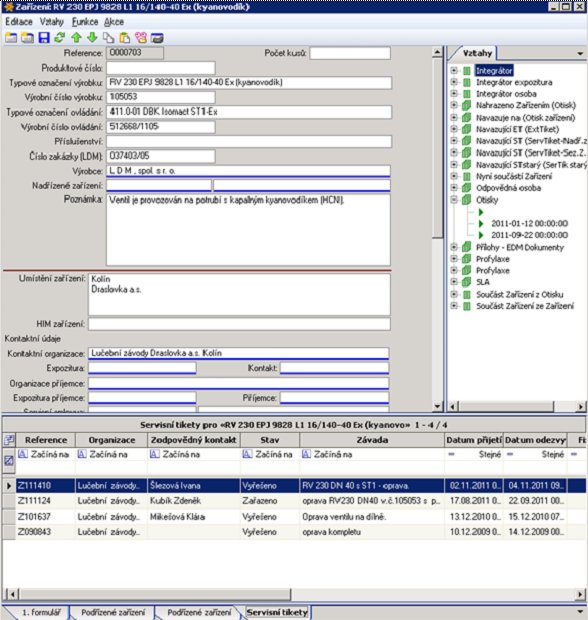Select Nyní součástí Zařízení tree item

click(x=514, y=176)
